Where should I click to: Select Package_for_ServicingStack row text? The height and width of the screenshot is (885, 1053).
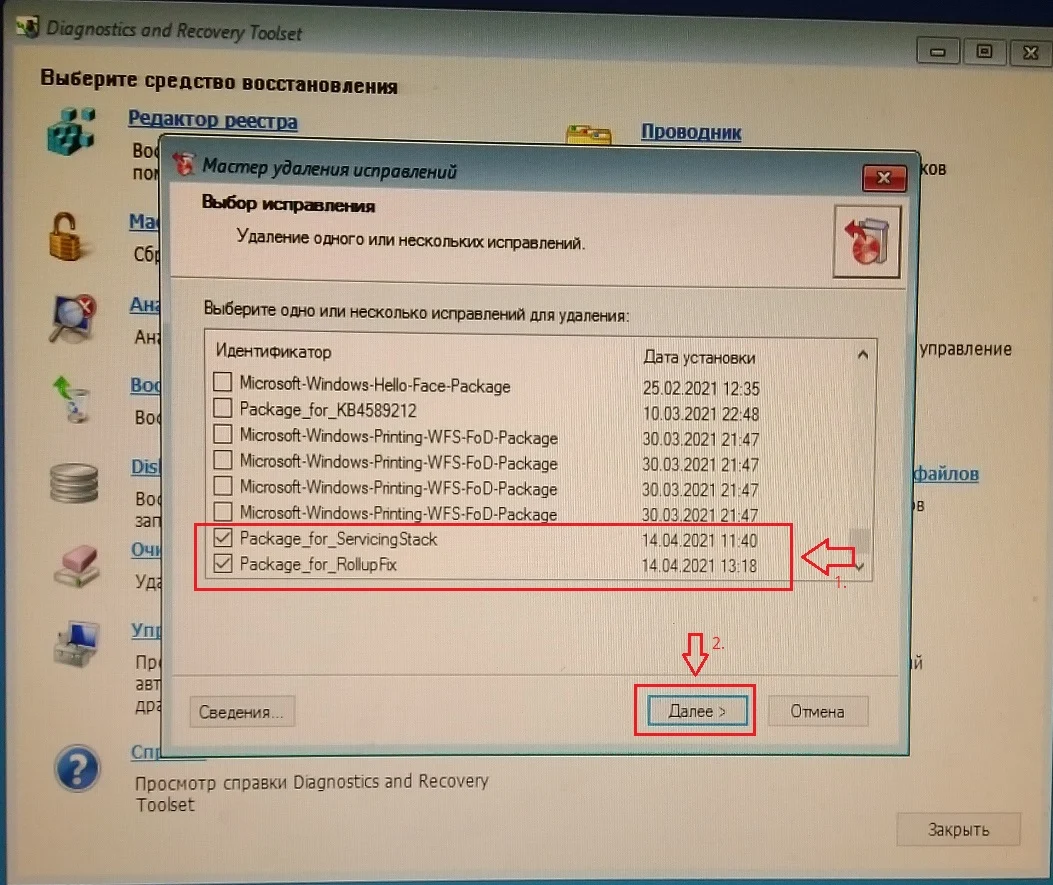(x=338, y=539)
